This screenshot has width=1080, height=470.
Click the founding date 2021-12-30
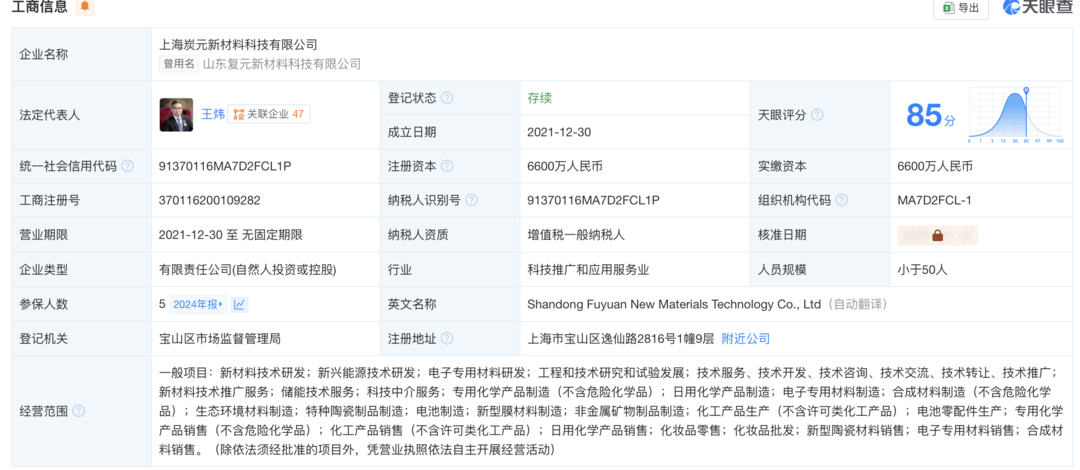pyautogui.click(x=559, y=132)
